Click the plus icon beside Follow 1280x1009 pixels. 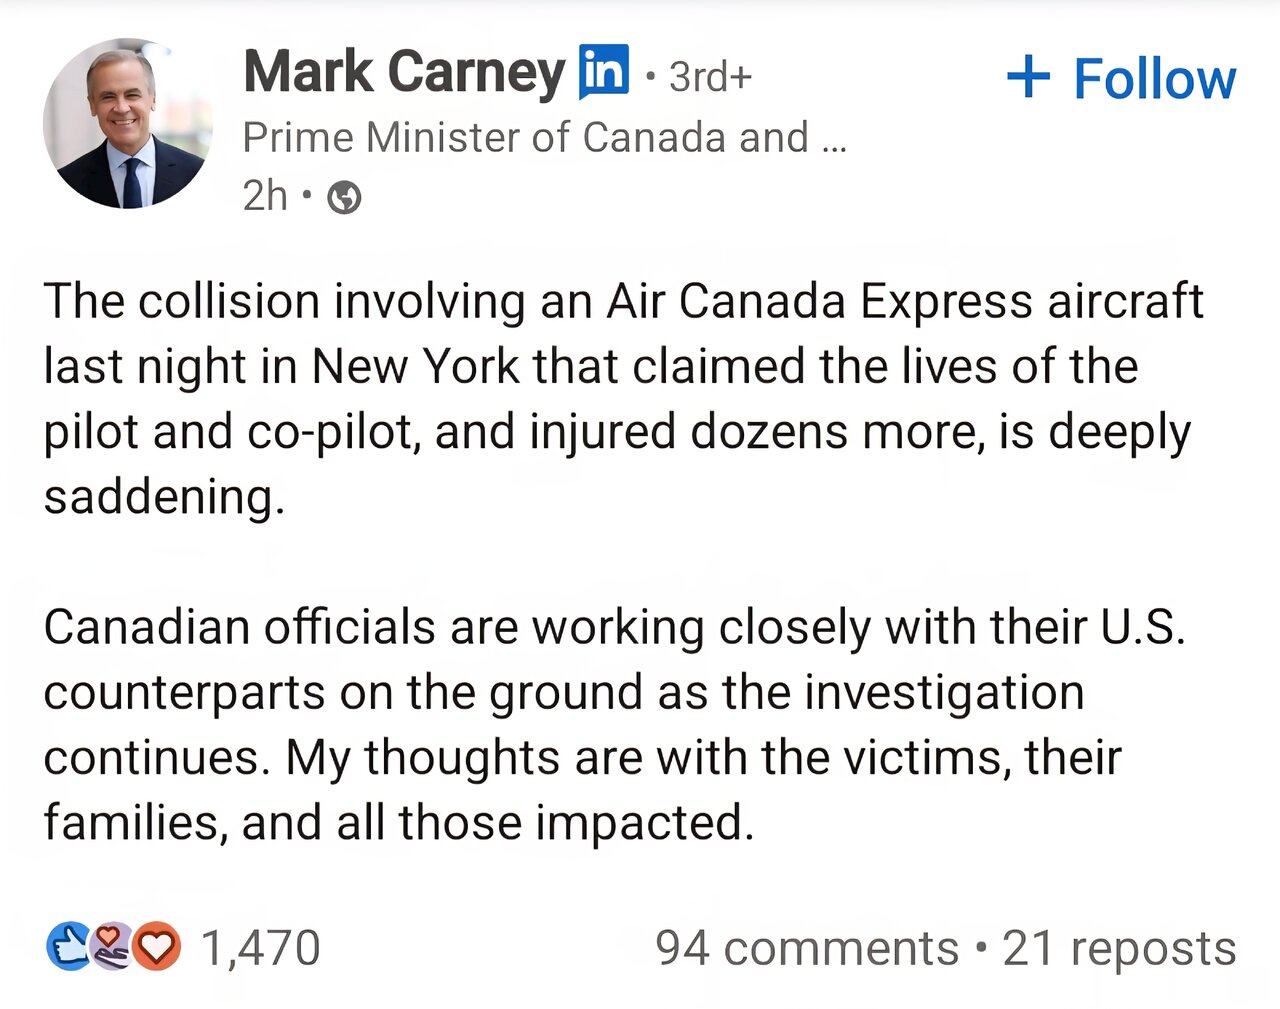pos(1028,78)
